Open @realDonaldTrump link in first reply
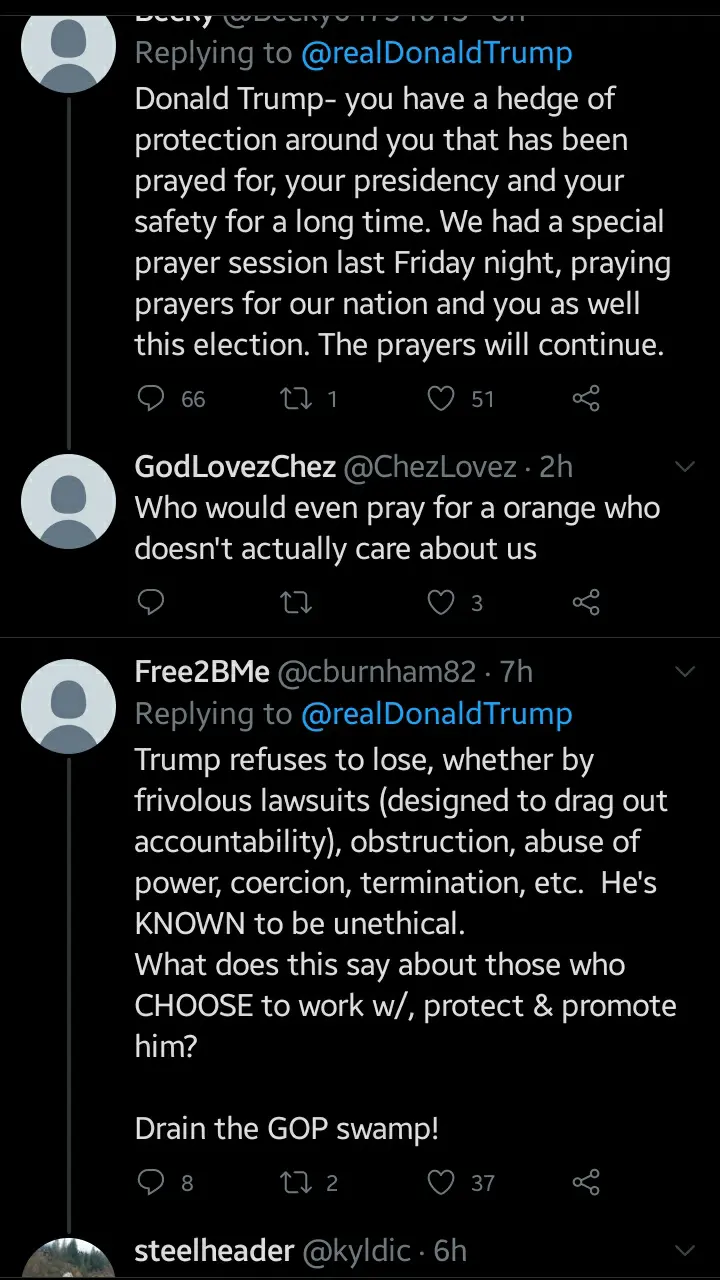720x1280 pixels. tap(436, 54)
